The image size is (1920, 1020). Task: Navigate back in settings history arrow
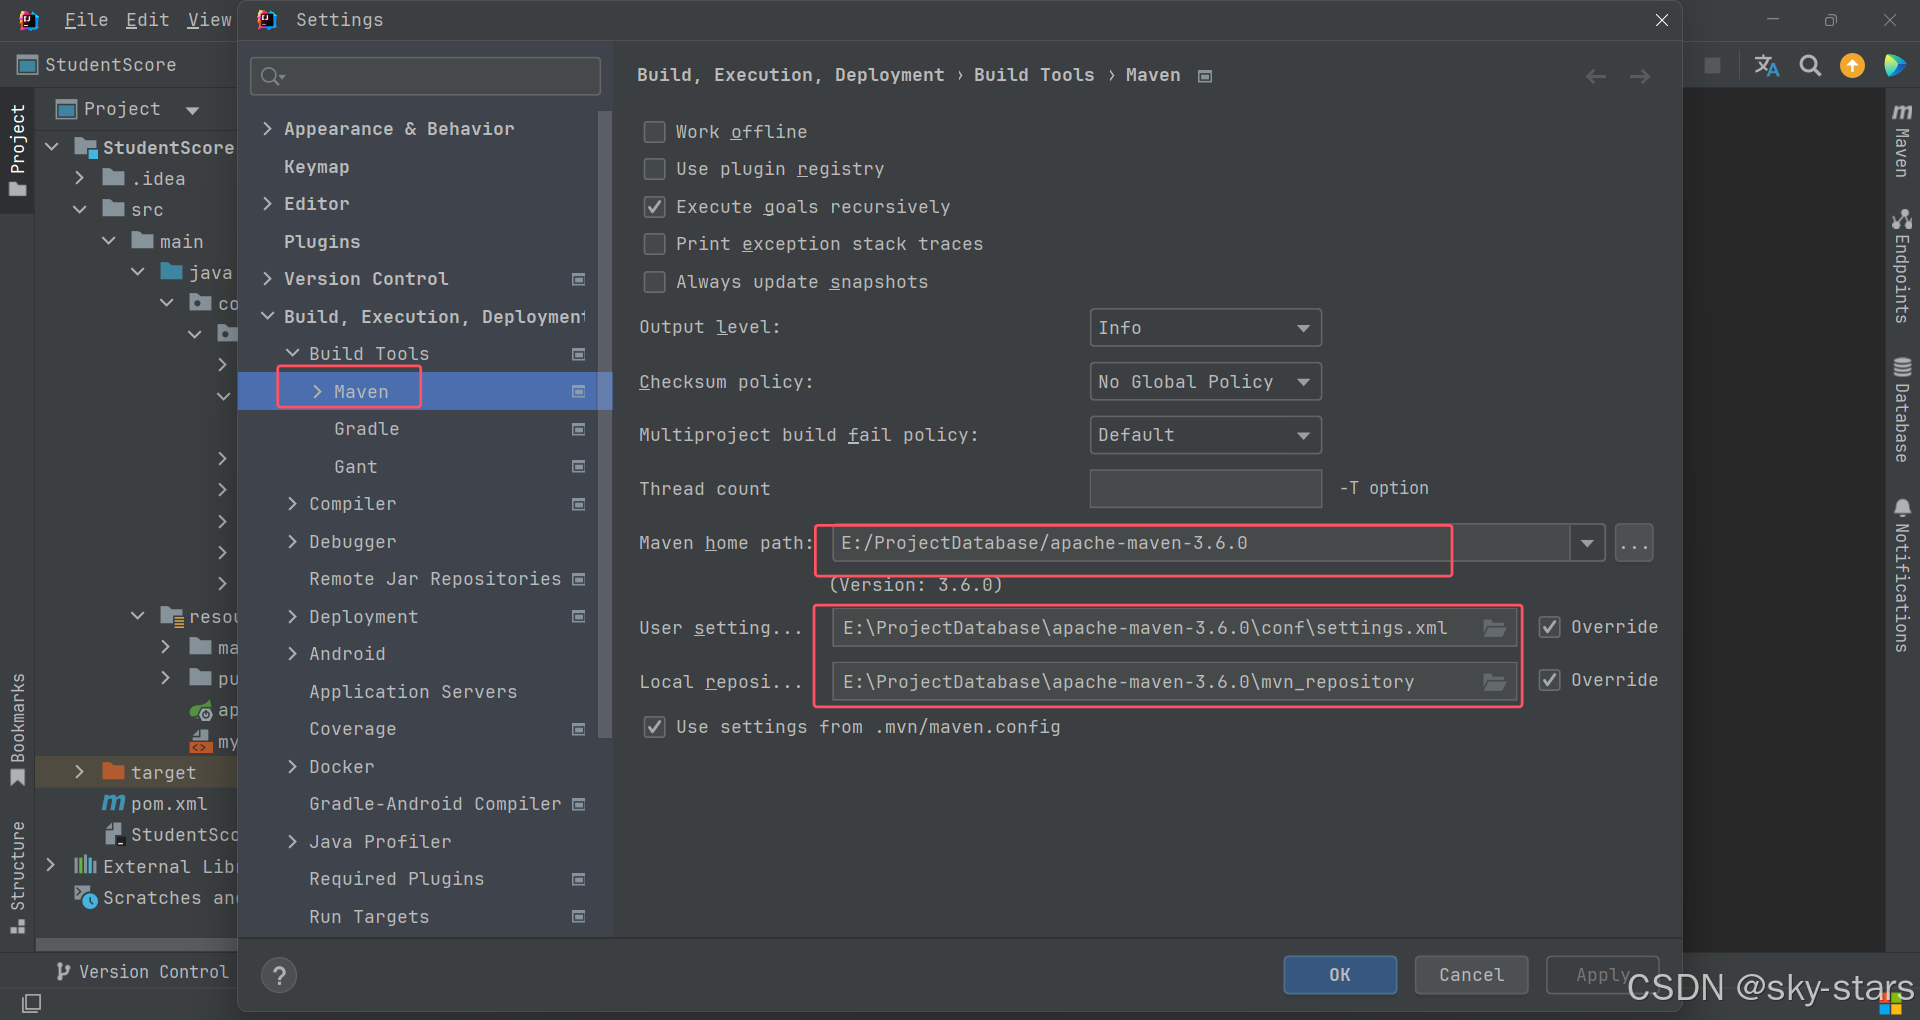[x=1596, y=77]
